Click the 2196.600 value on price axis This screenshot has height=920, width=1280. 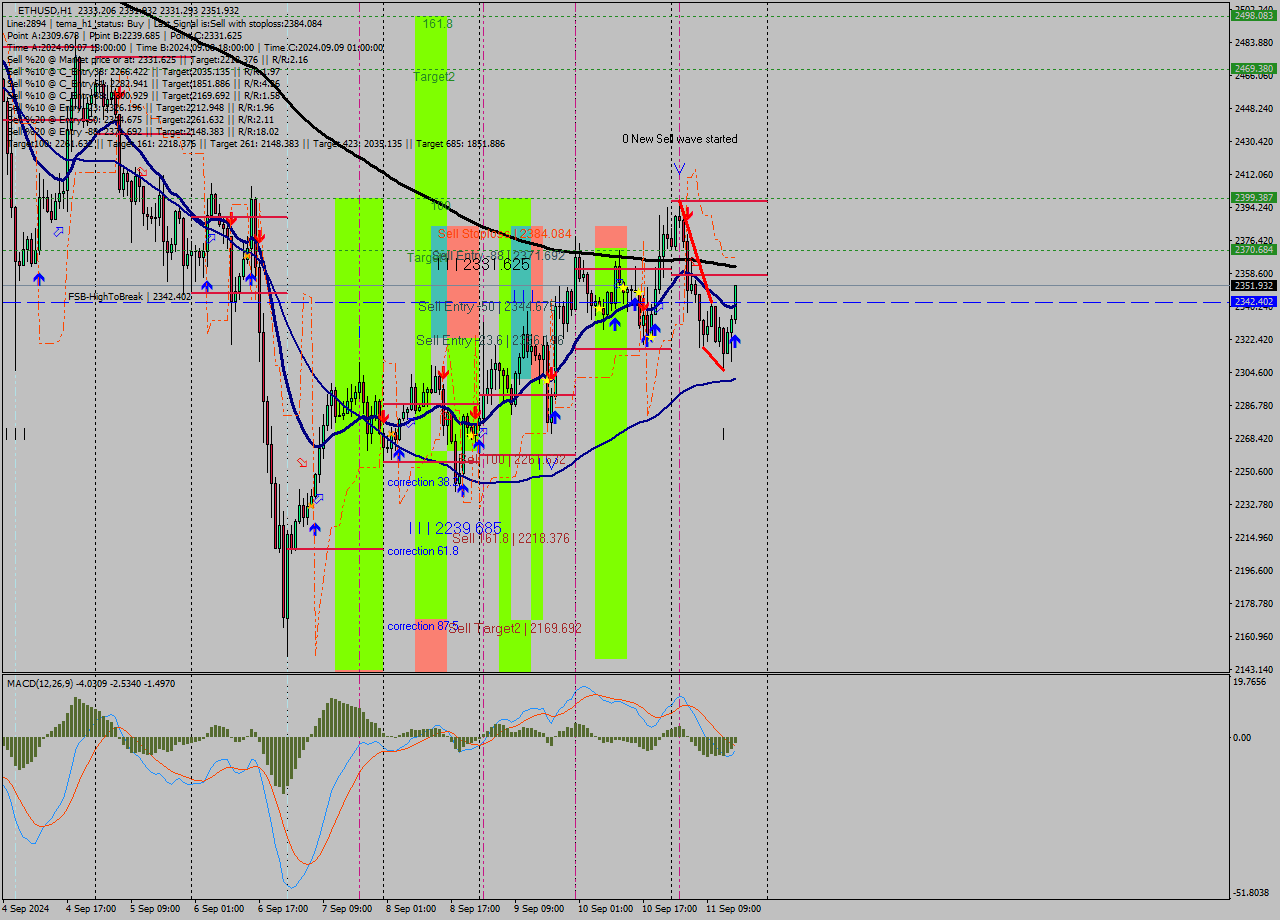pyautogui.click(x=1253, y=570)
